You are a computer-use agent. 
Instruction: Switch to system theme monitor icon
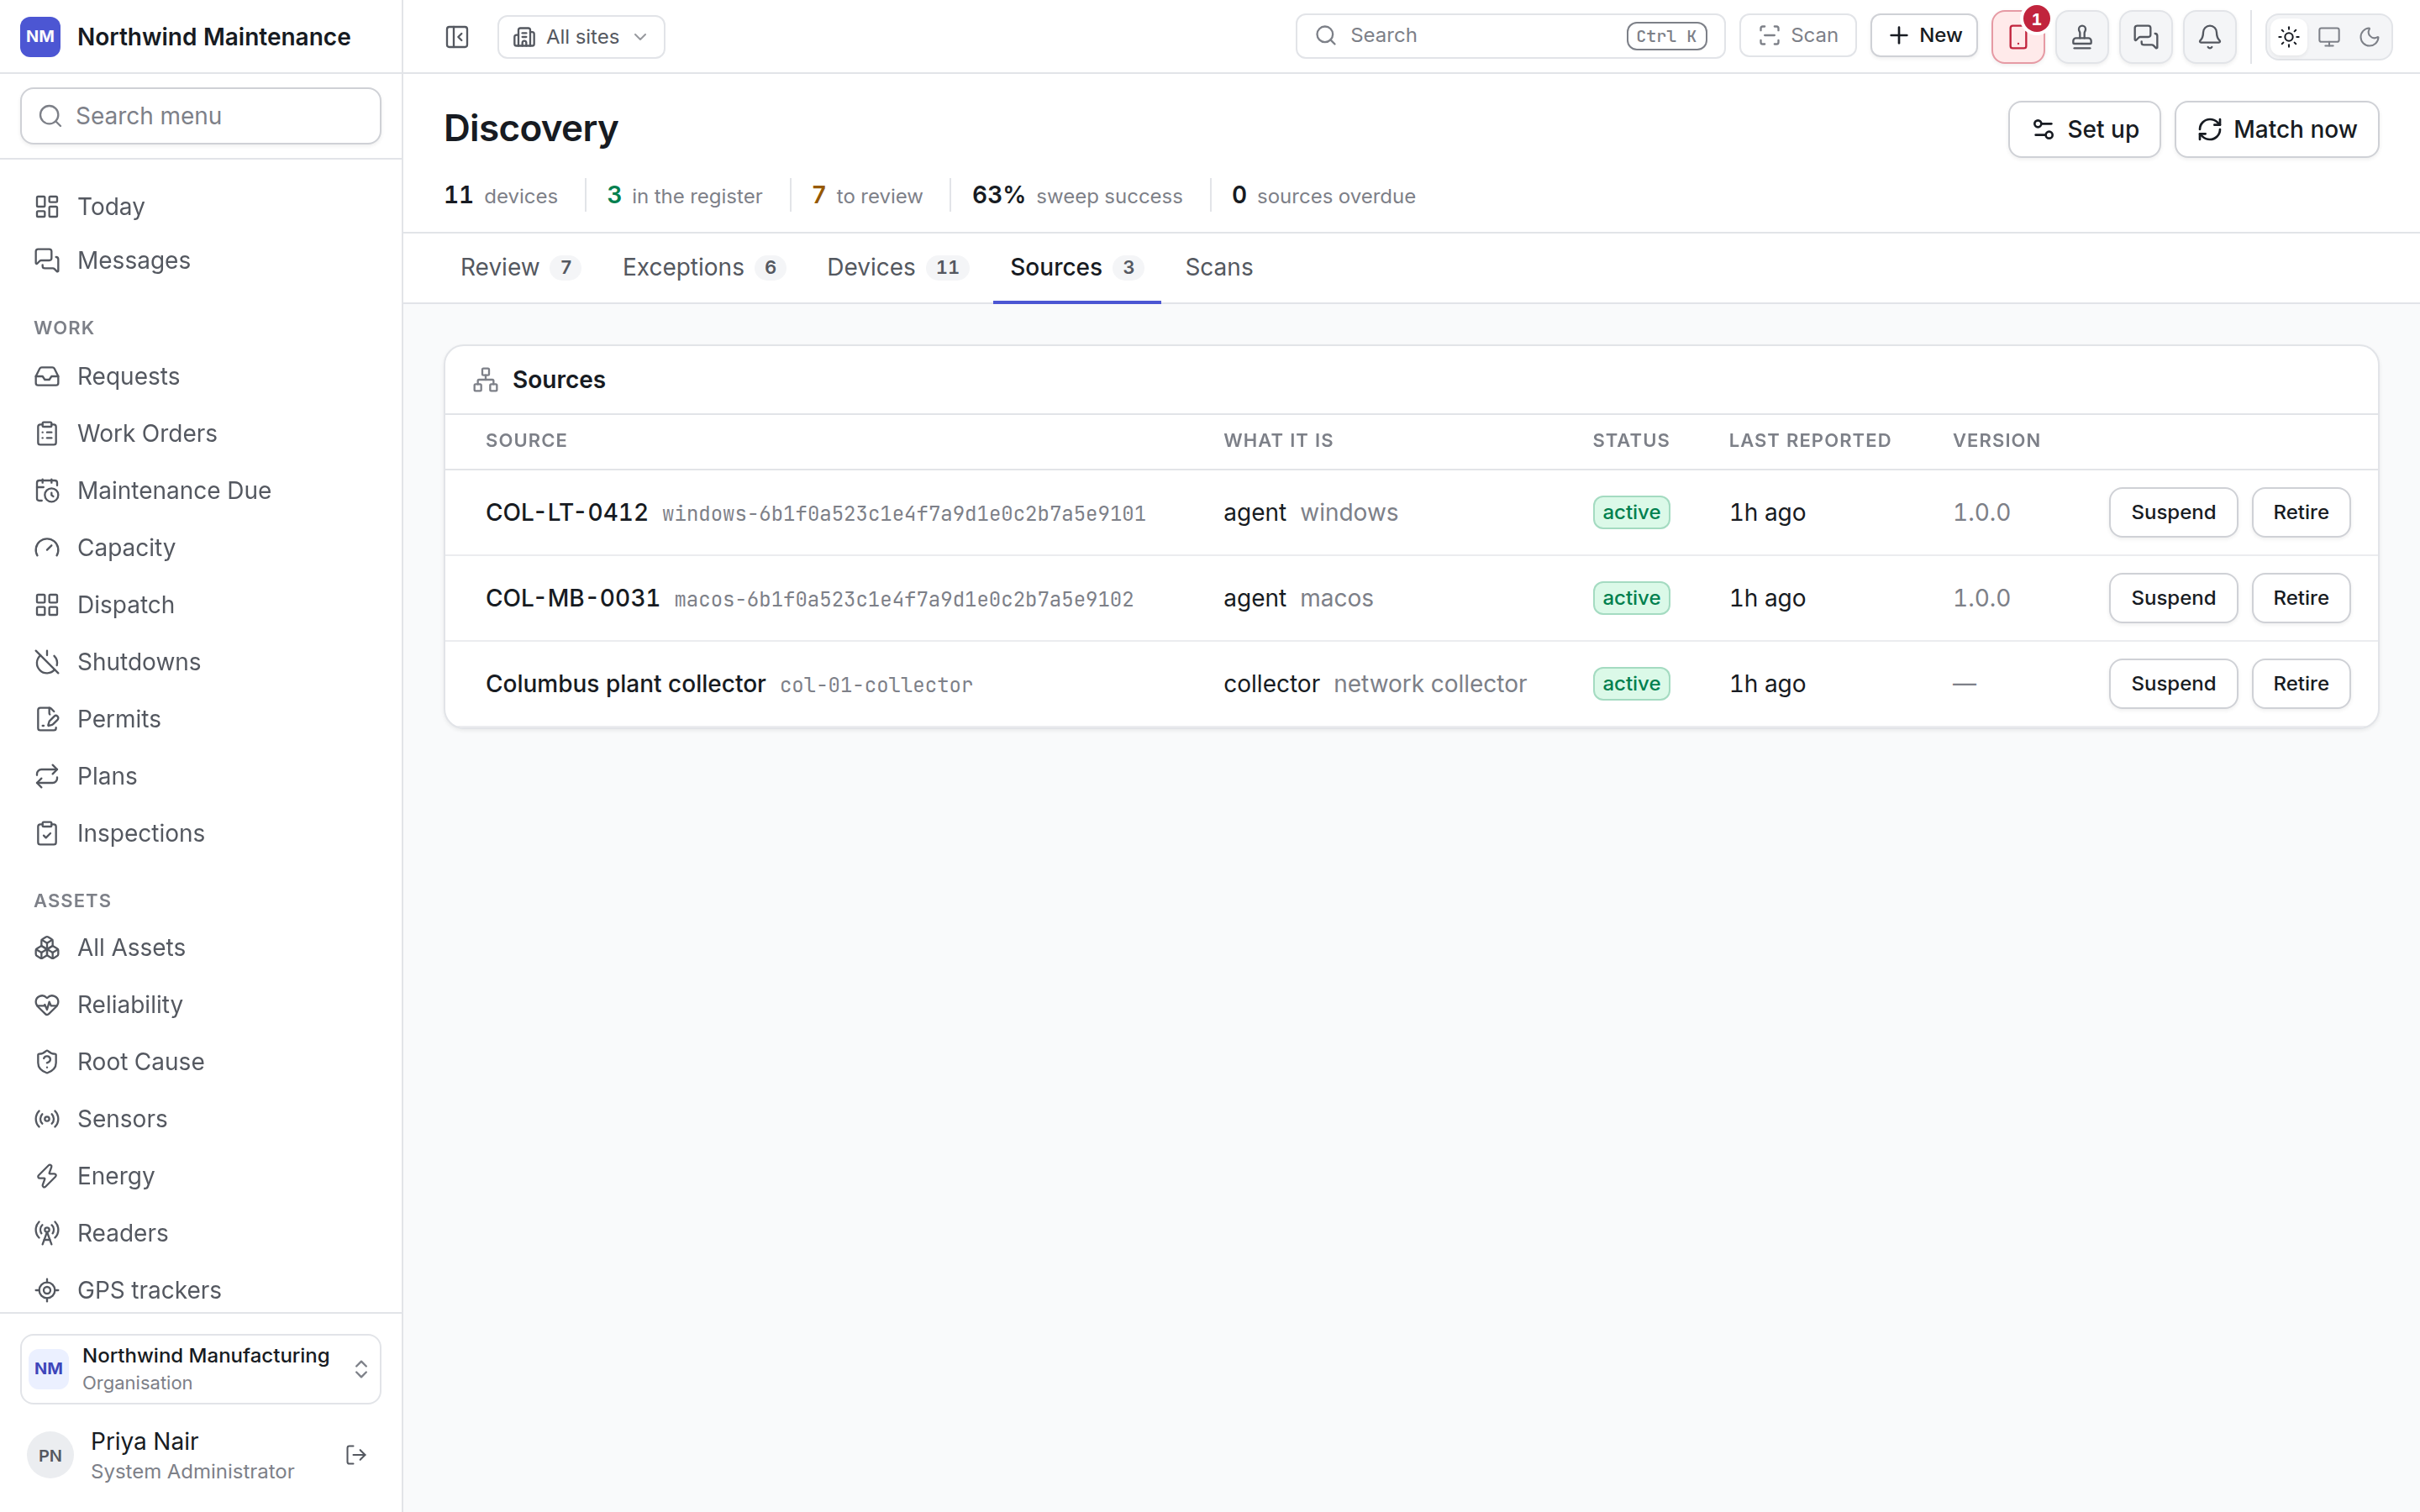click(2329, 37)
